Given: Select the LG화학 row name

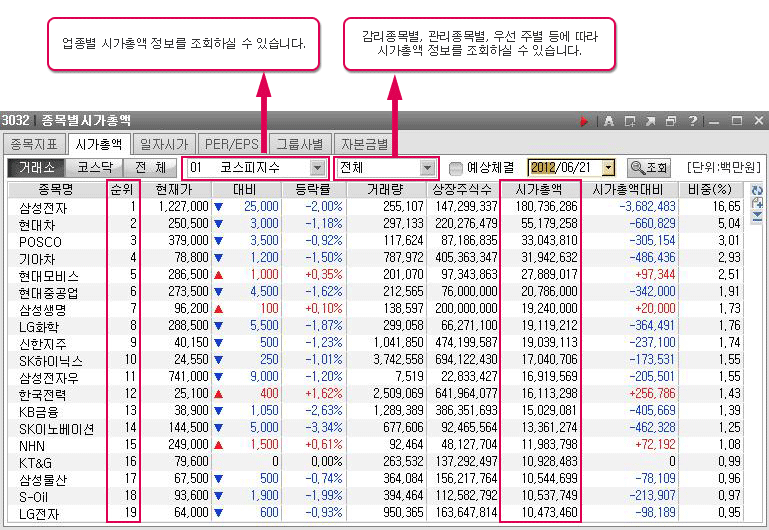Looking at the screenshot, I should tap(39, 327).
